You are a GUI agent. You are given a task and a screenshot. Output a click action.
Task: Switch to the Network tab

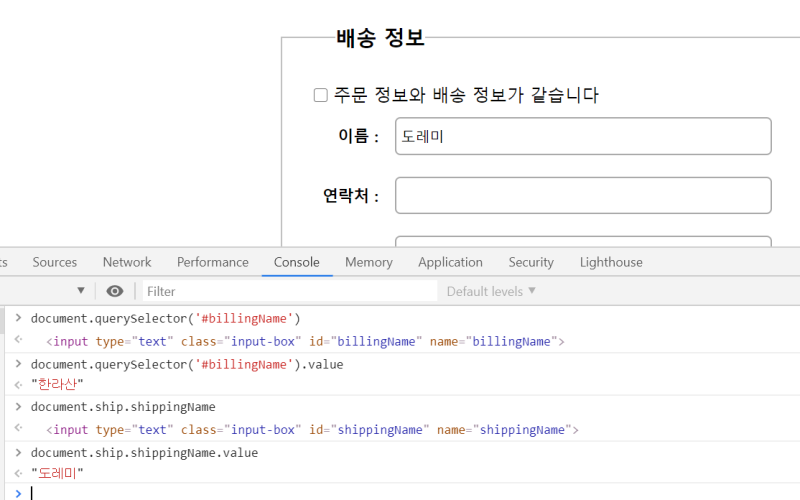(x=127, y=262)
